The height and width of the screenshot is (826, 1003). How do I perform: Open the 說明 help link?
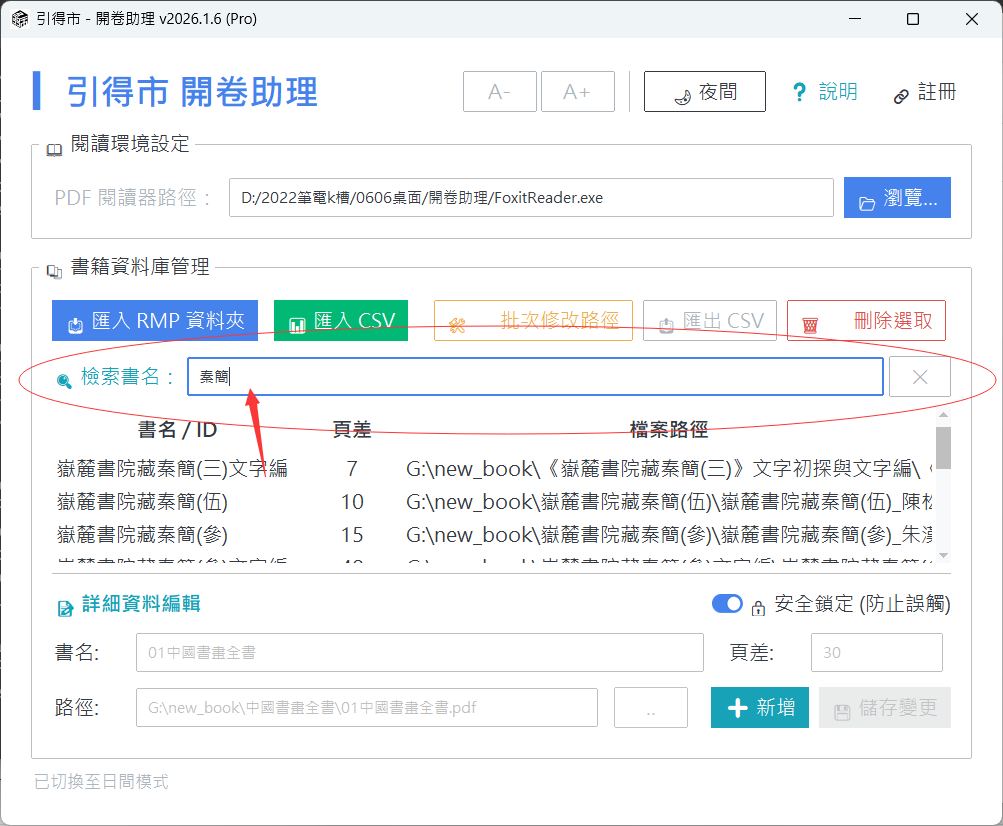825,92
